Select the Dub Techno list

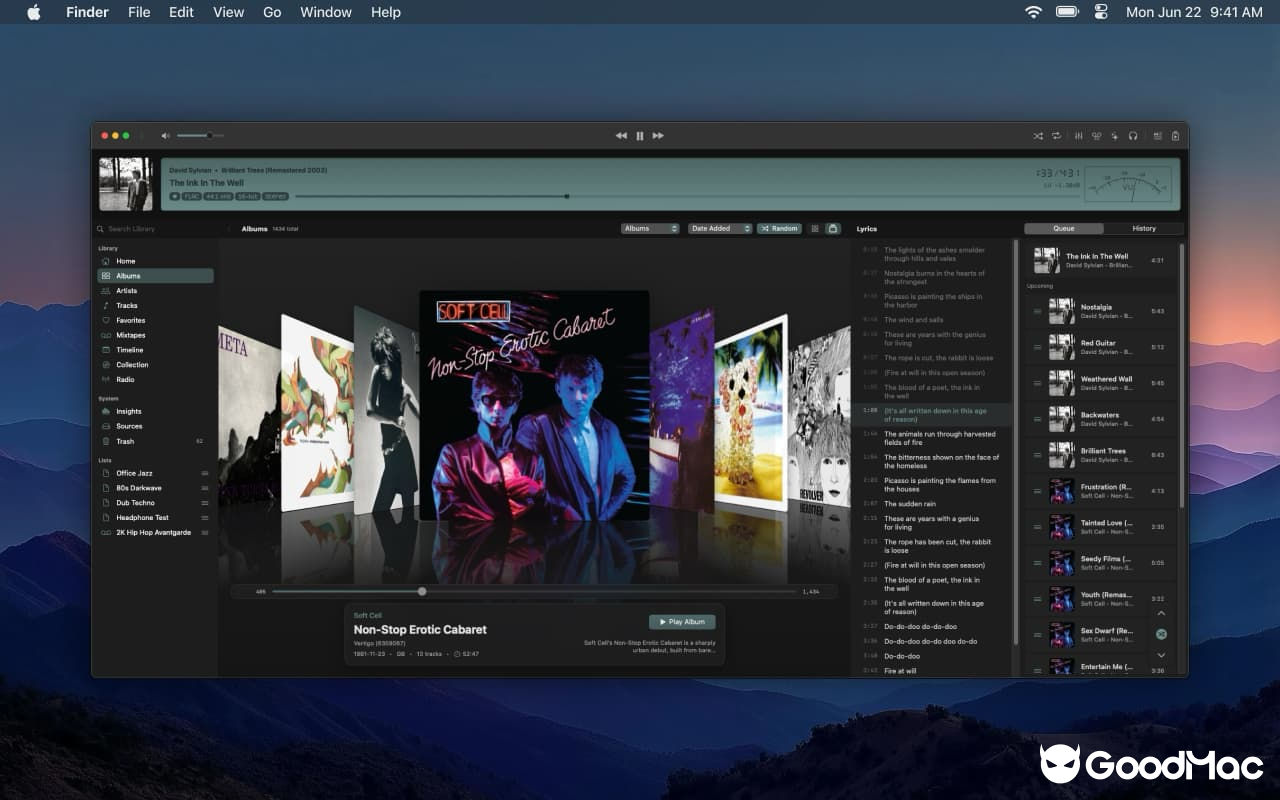click(155, 503)
